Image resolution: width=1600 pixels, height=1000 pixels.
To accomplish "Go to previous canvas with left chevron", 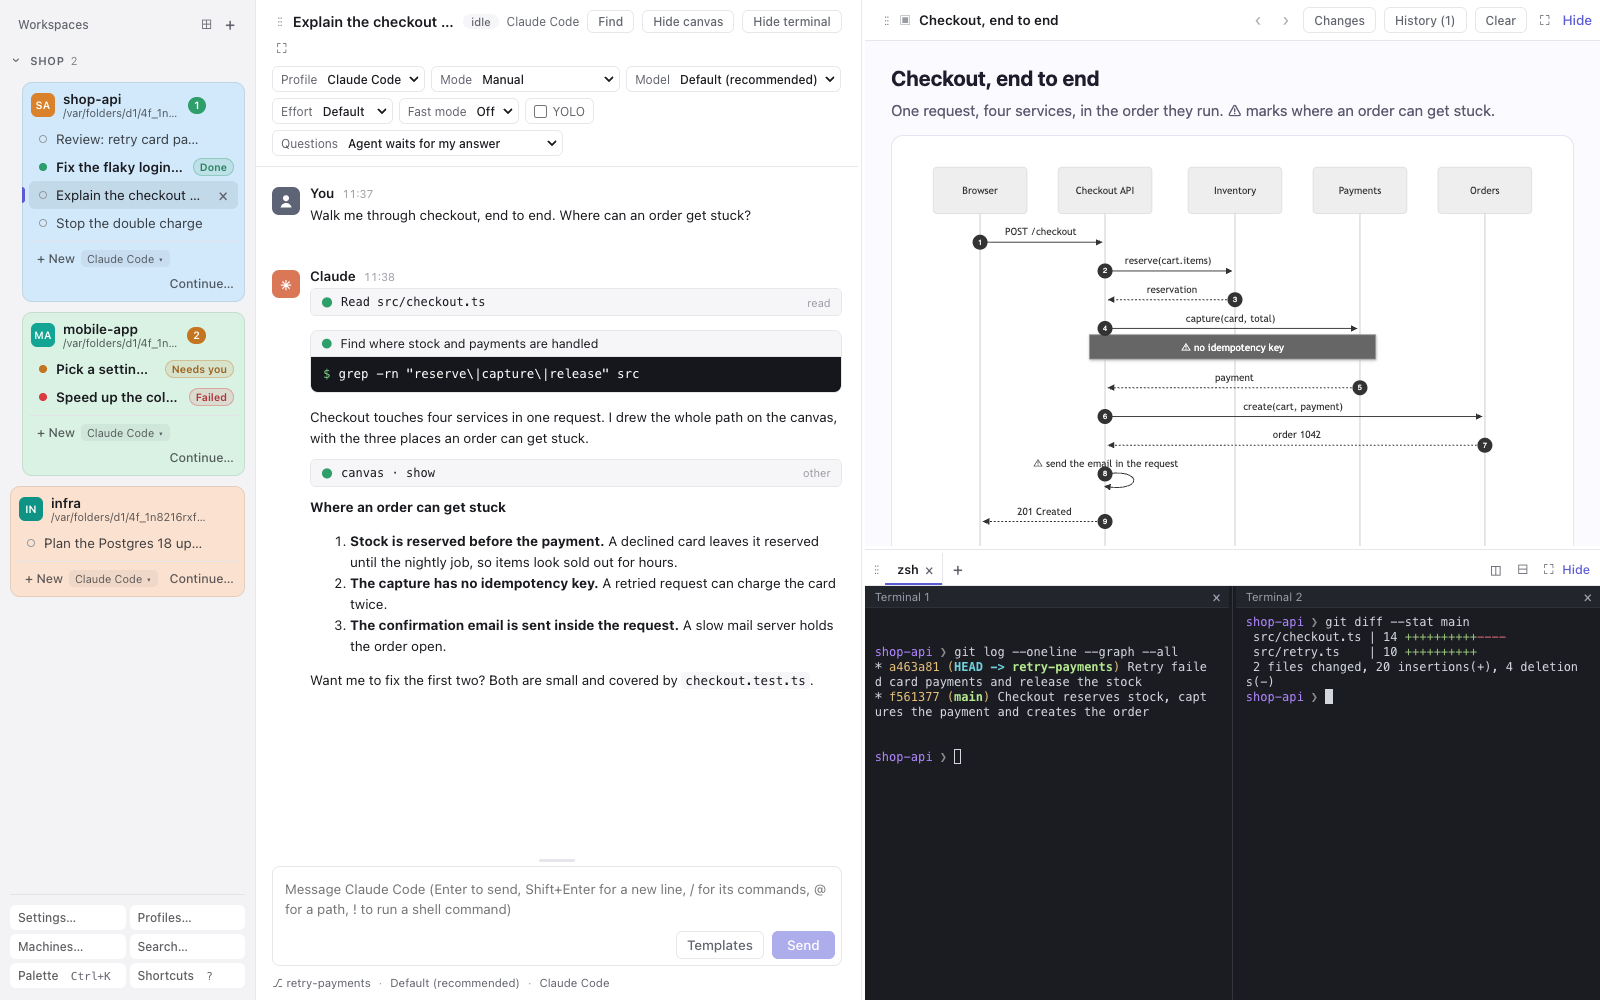I will [1258, 21].
